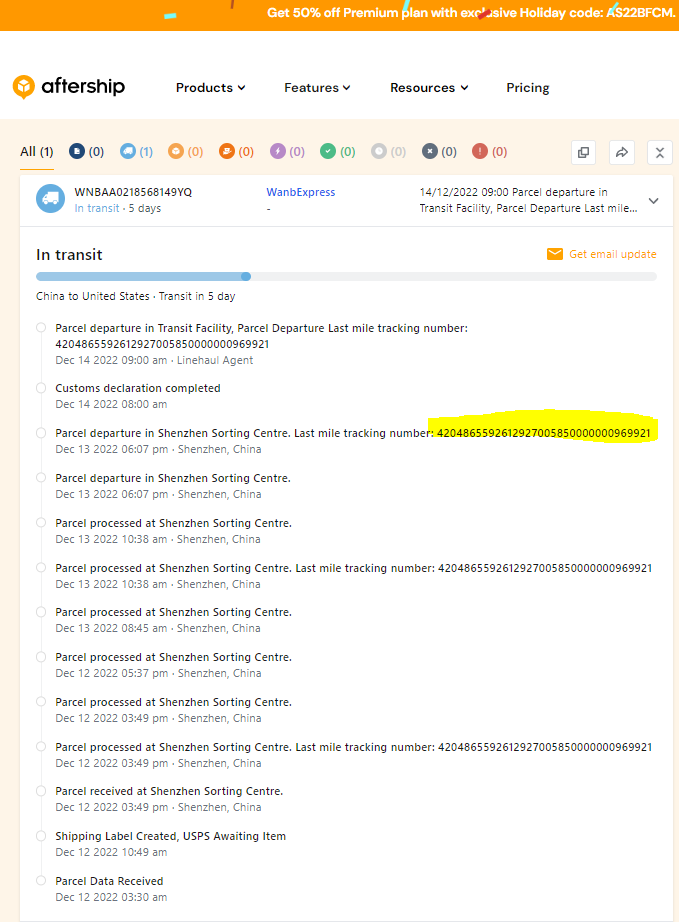Click the WanbExpress carrier link

300,192
